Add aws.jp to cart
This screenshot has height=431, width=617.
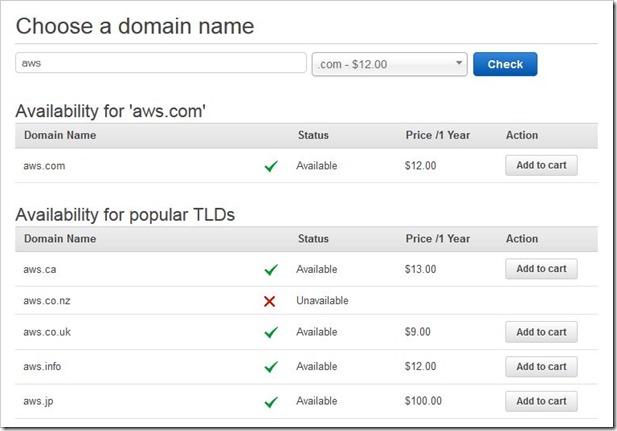click(541, 401)
